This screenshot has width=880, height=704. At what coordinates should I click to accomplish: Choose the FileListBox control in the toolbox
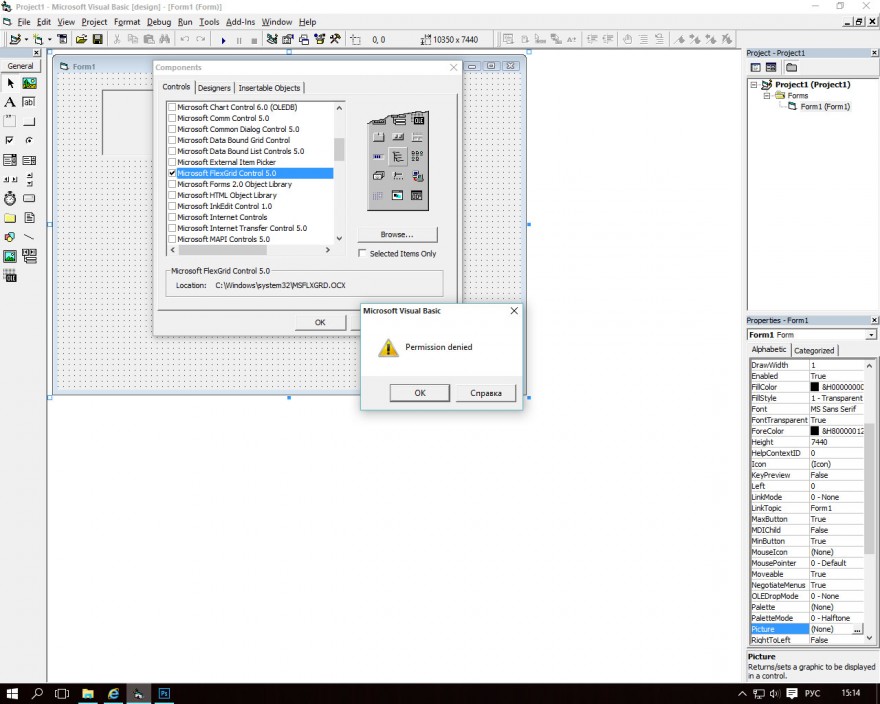tap(29, 218)
